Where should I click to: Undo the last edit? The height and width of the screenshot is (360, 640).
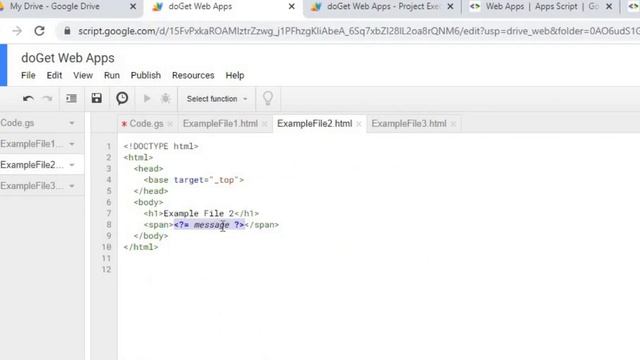point(28,99)
